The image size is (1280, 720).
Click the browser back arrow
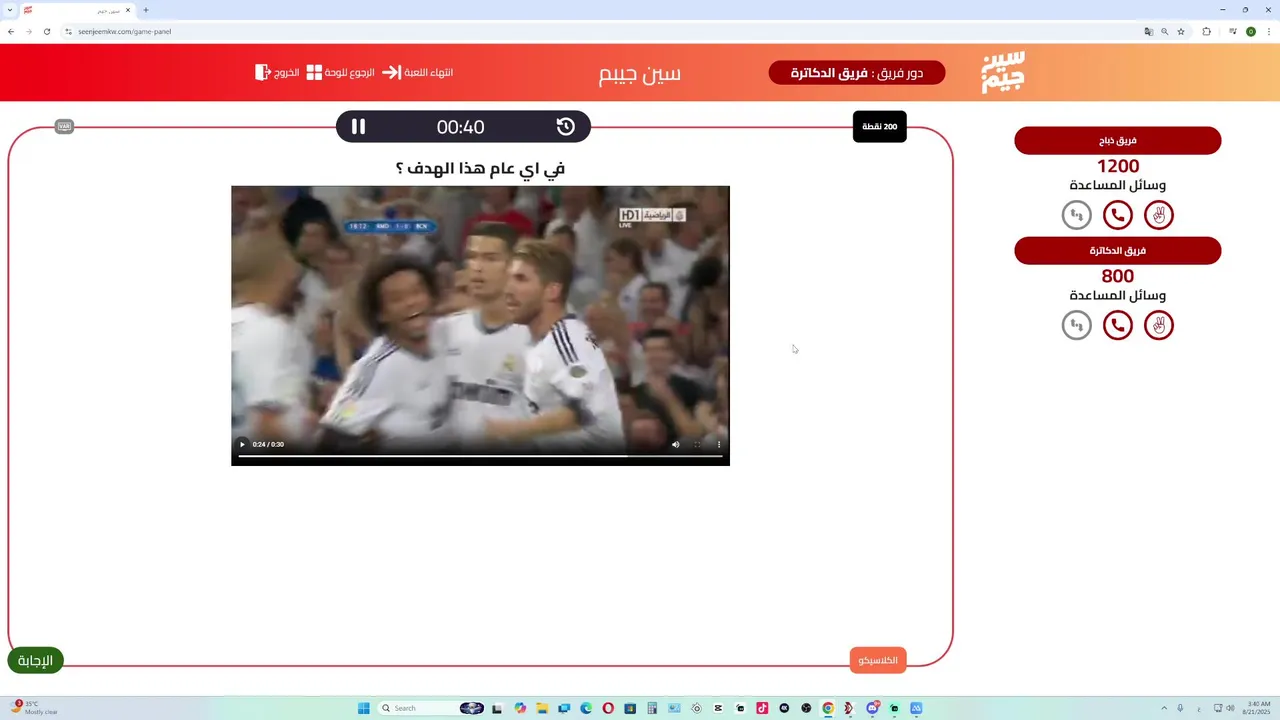(x=11, y=31)
